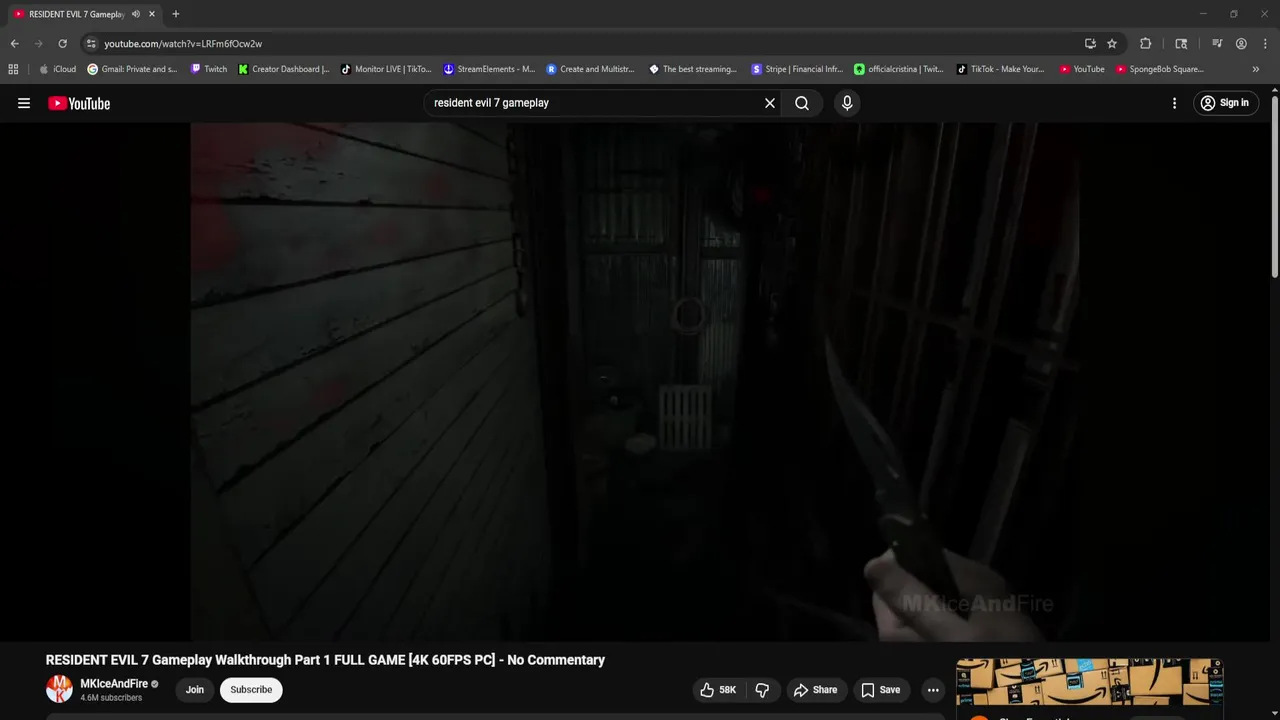
Task: Dislike this video
Action: (762, 690)
